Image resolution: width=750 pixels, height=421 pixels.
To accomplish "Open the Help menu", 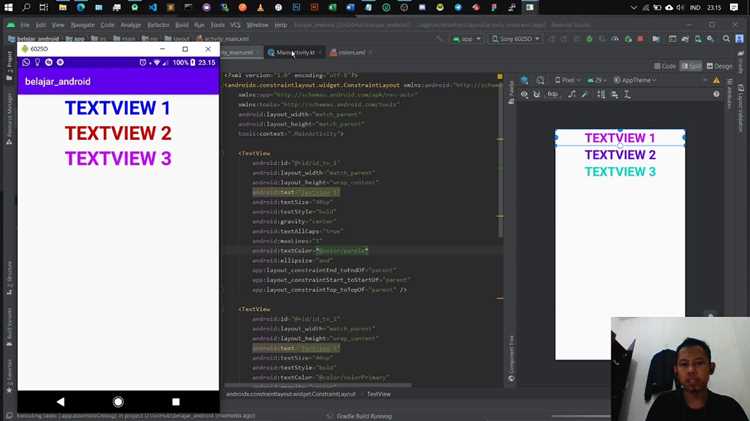I will 281,25.
